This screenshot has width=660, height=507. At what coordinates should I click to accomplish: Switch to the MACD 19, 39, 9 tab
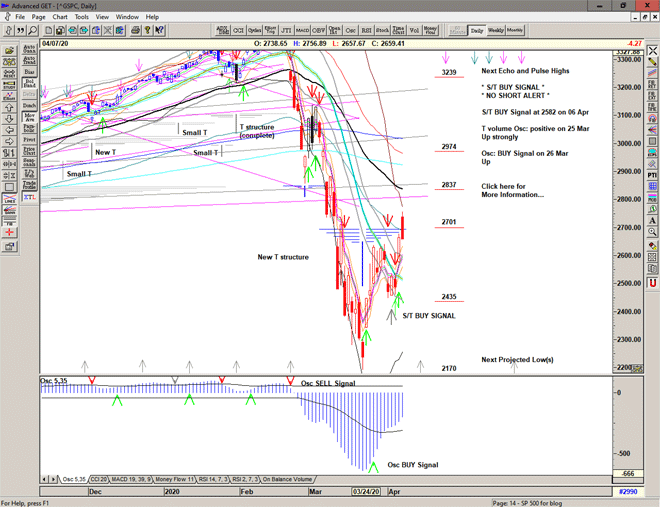132,479
